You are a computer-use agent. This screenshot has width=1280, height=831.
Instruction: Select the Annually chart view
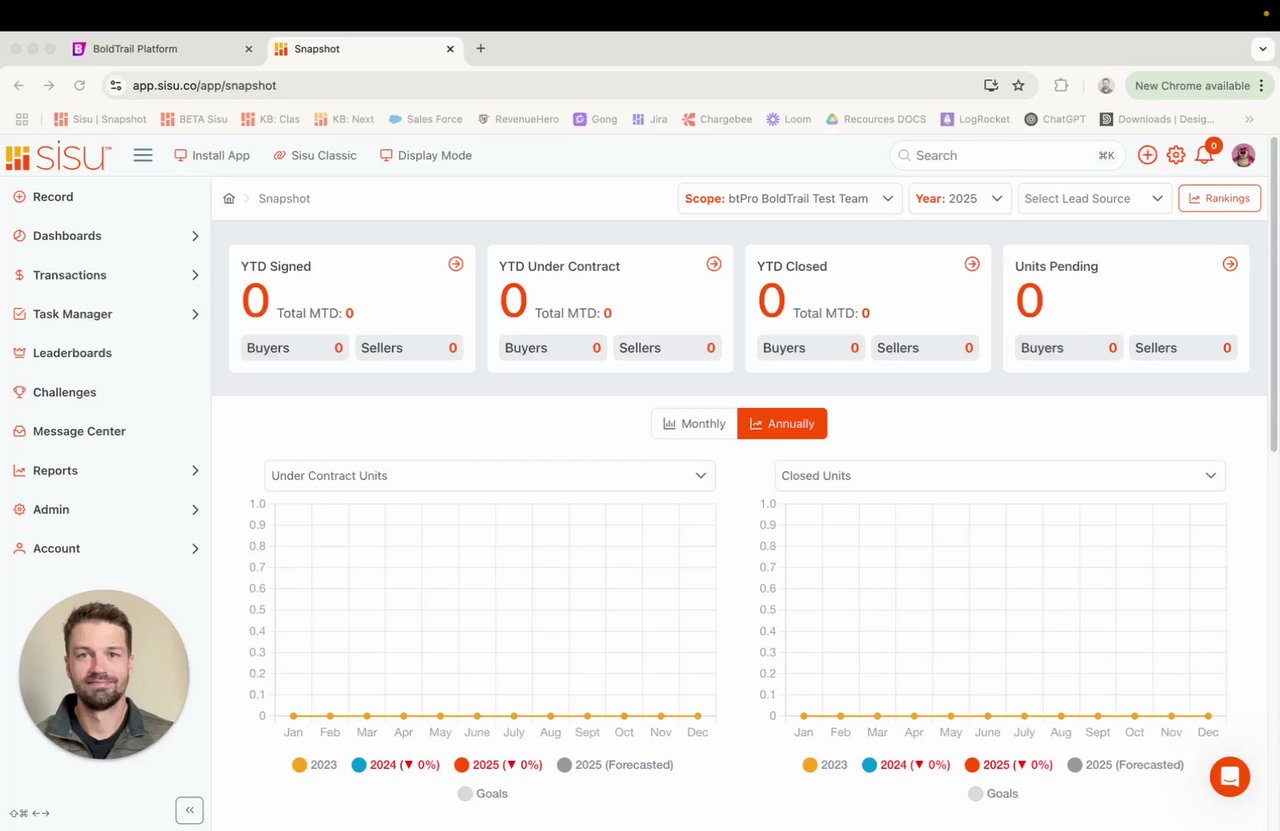tap(782, 423)
